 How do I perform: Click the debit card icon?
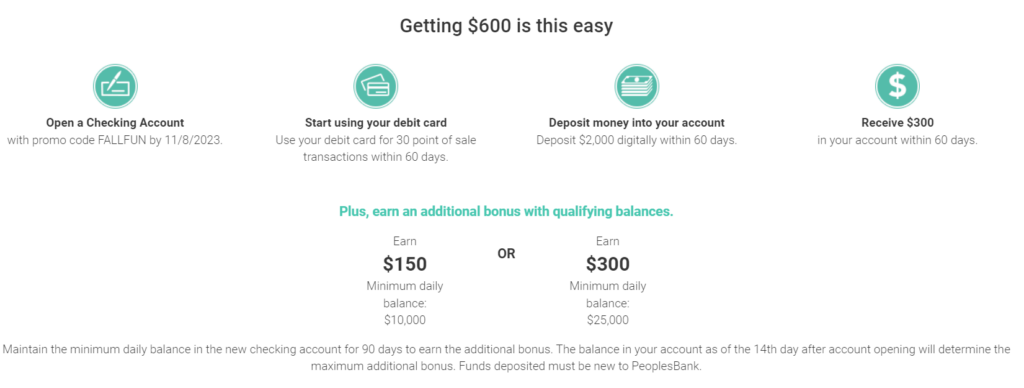(376, 86)
